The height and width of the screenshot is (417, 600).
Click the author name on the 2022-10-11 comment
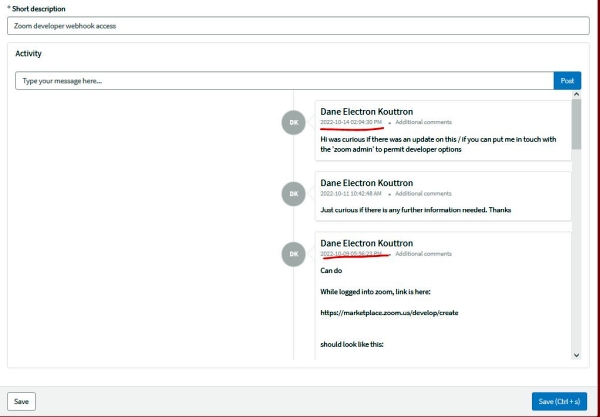(367, 183)
